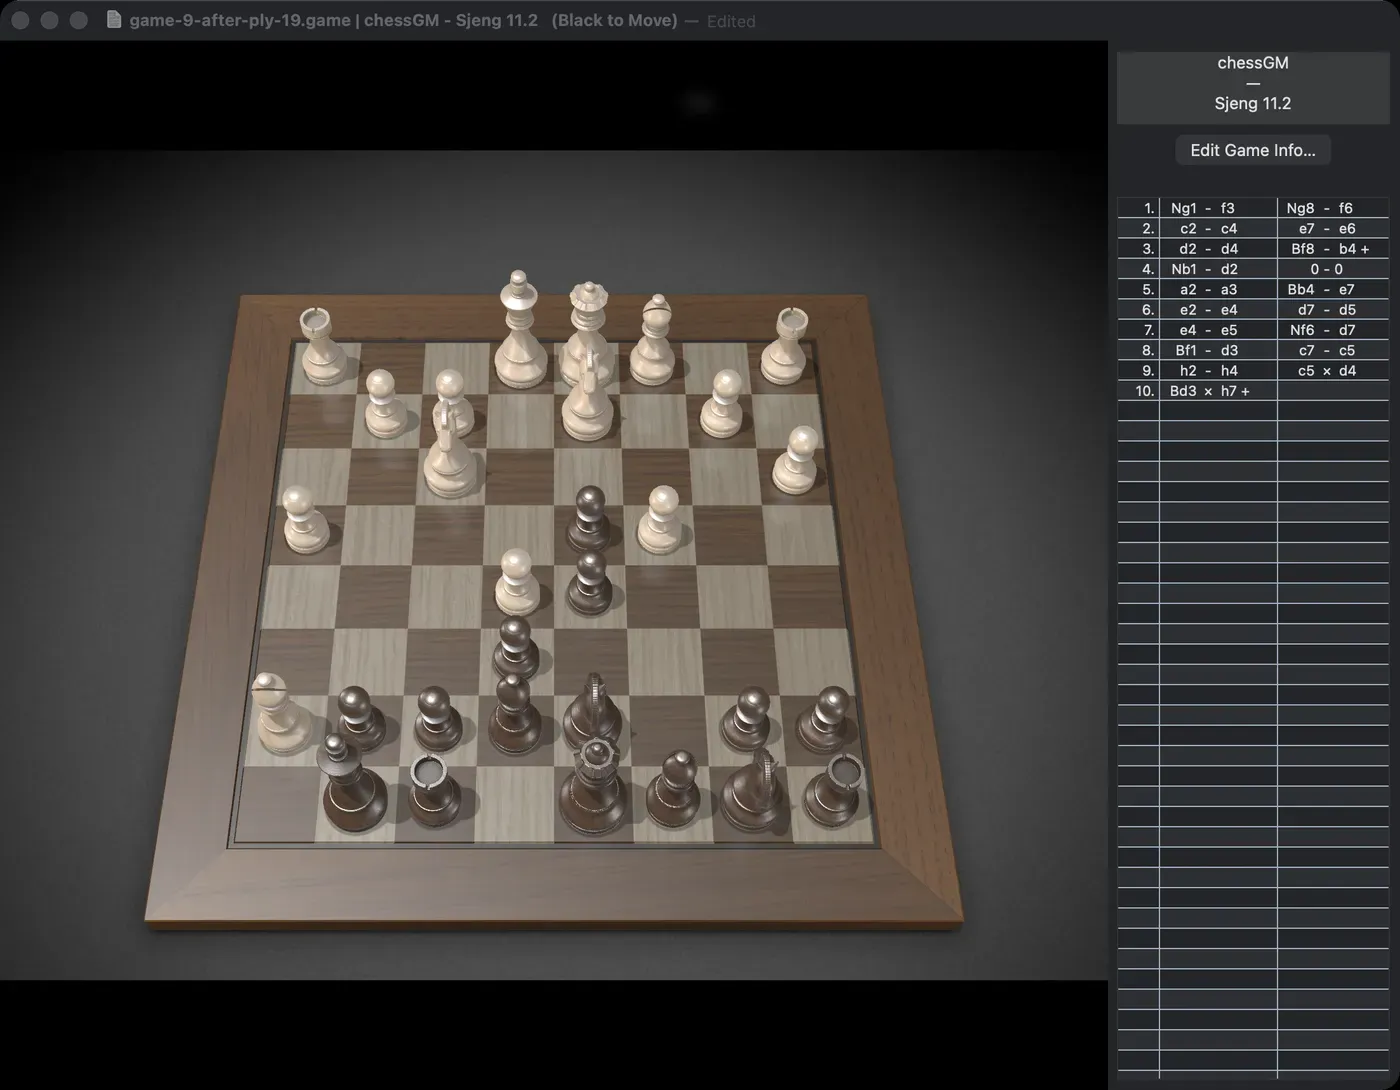Click the white bishop on c1

(x=654, y=340)
